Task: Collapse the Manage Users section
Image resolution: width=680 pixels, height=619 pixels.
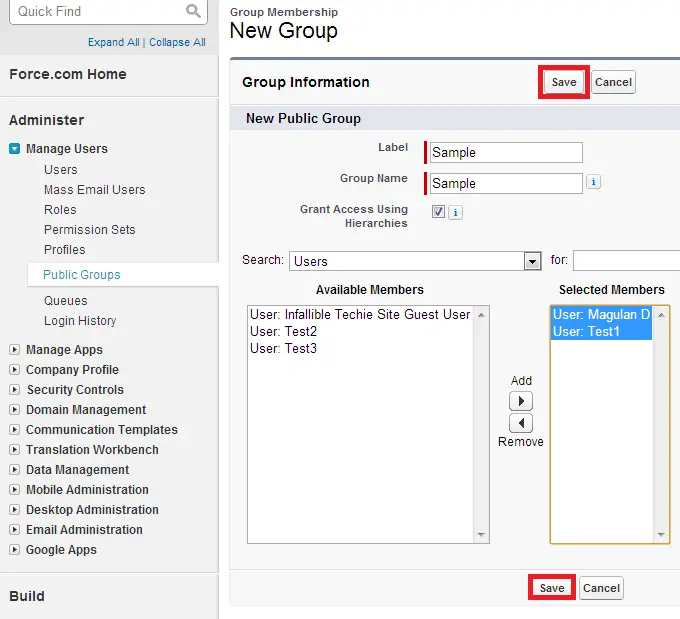Action: point(14,149)
